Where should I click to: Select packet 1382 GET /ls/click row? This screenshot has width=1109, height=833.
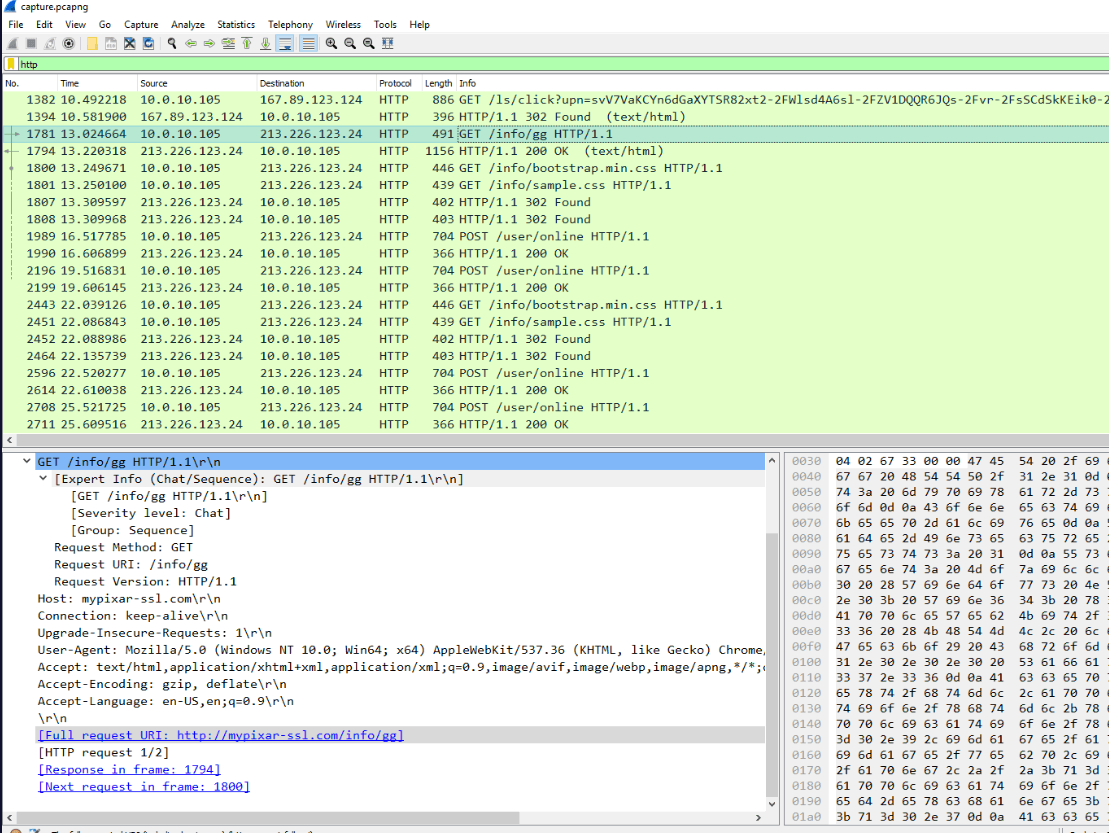pyautogui.click(x=555, y=100)
